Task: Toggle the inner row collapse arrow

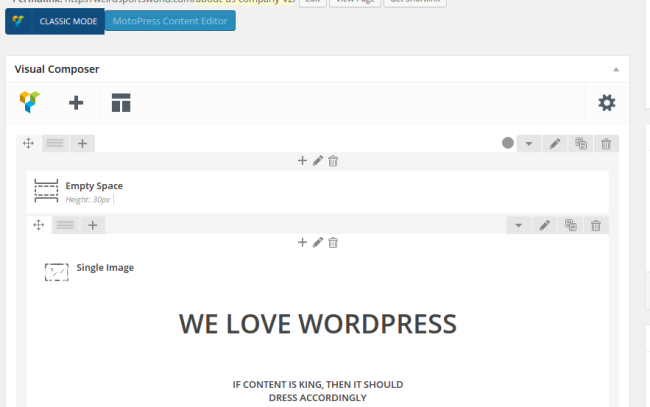Action: click(518, 225)
